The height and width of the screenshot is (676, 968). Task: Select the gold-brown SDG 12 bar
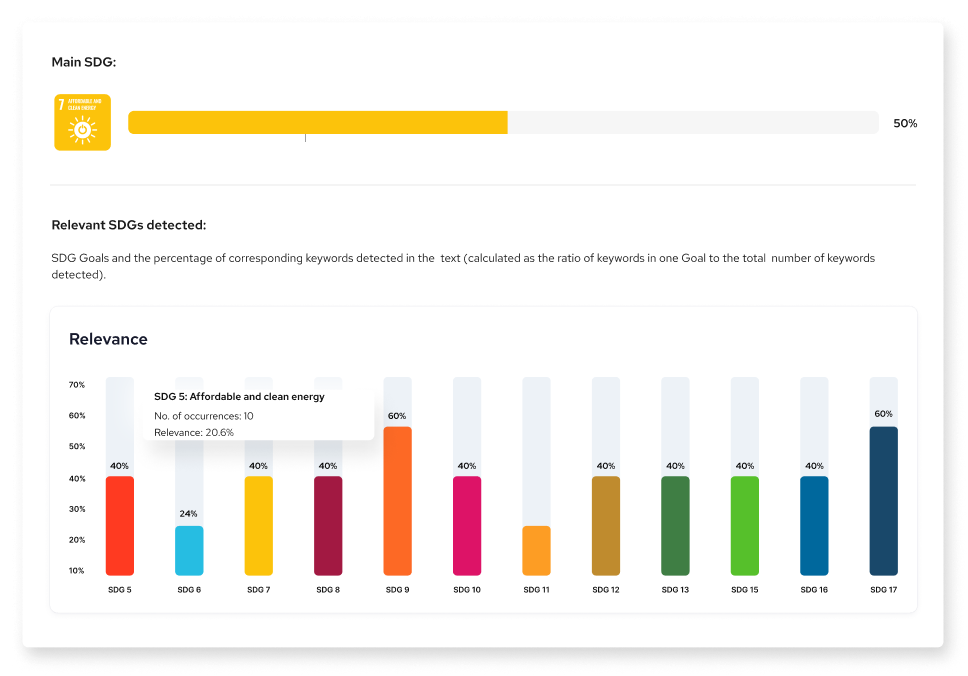[606, 525]
